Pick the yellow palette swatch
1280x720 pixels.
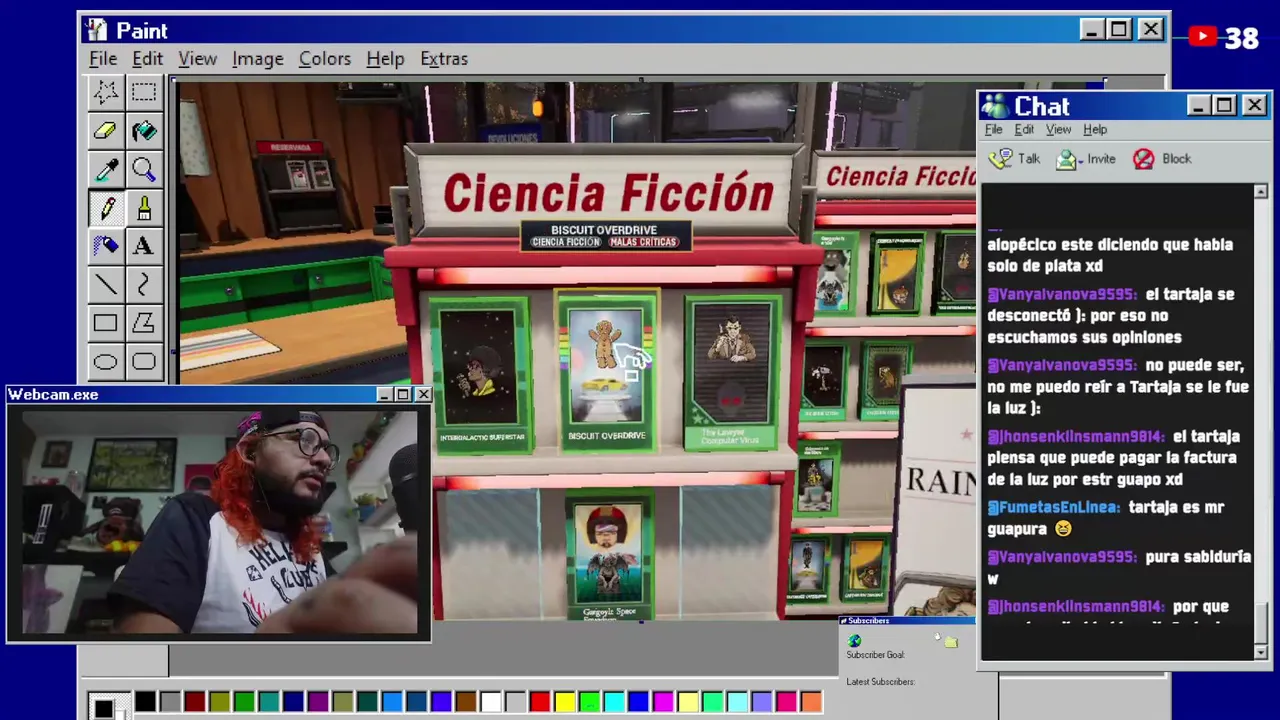[564, 702]
